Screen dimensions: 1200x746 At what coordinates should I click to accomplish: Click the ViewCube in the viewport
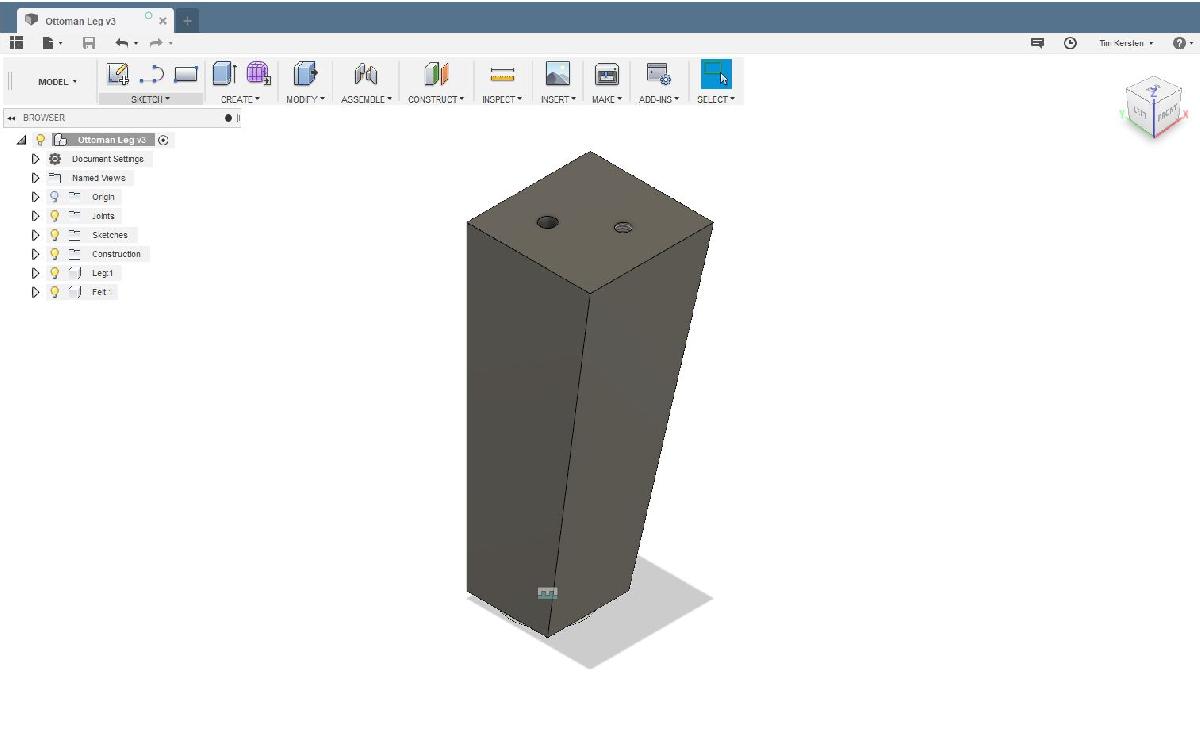[1153, 109]
